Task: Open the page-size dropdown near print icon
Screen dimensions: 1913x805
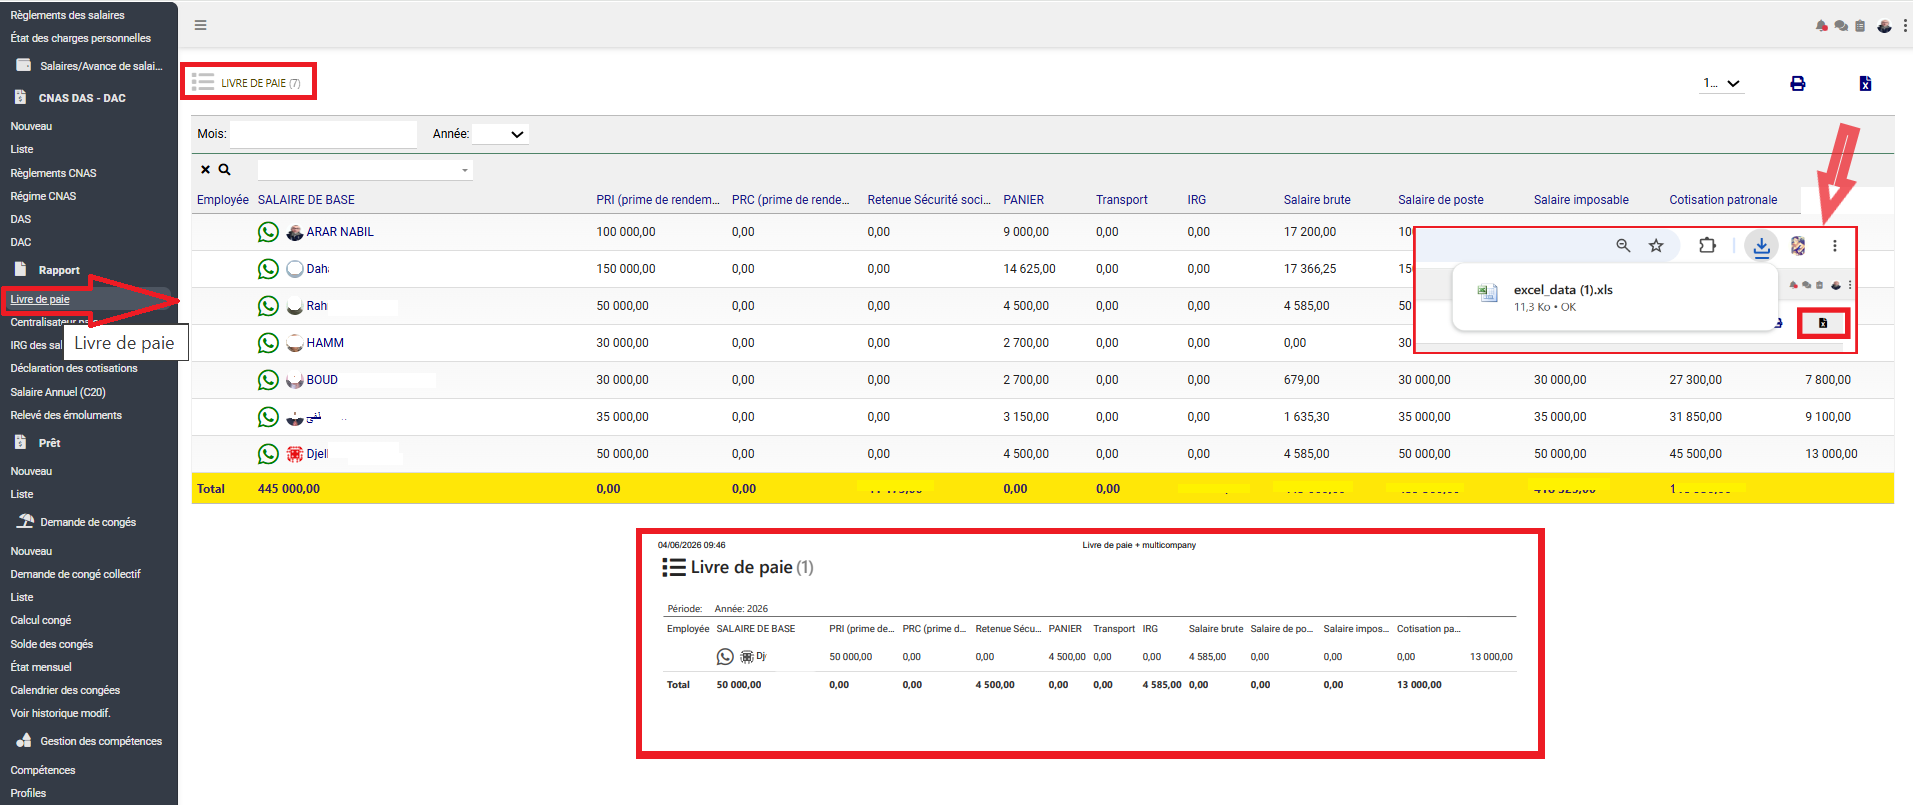Action: click(x=1722, y=84)
